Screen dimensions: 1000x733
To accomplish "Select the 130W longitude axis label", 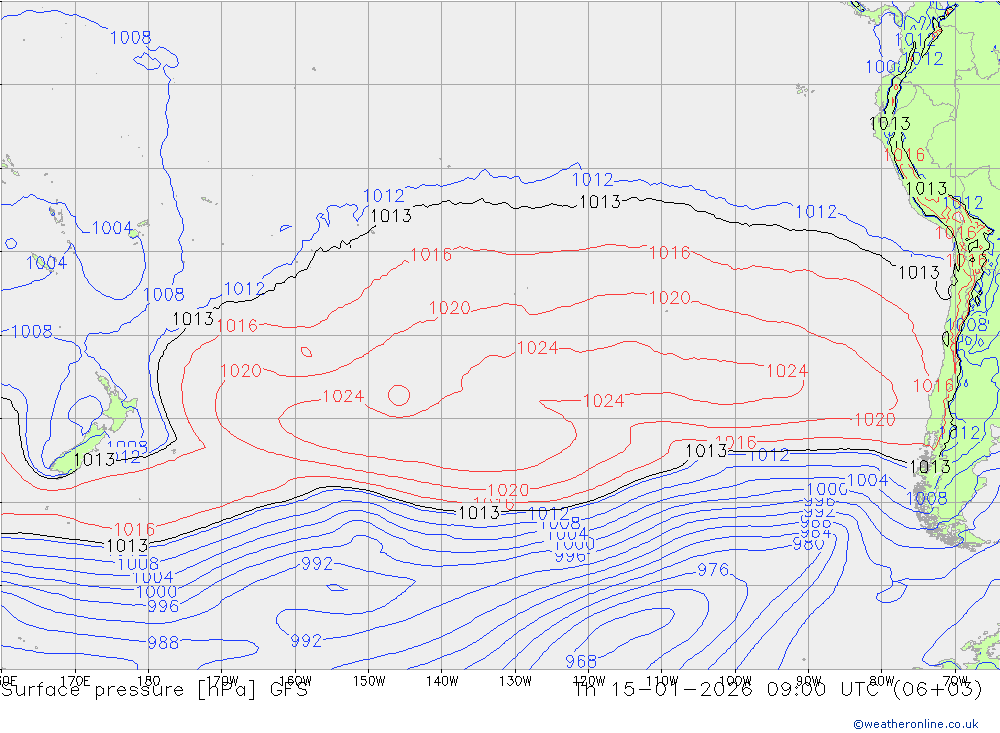I will pyautogui.click(x=515, y=681).
